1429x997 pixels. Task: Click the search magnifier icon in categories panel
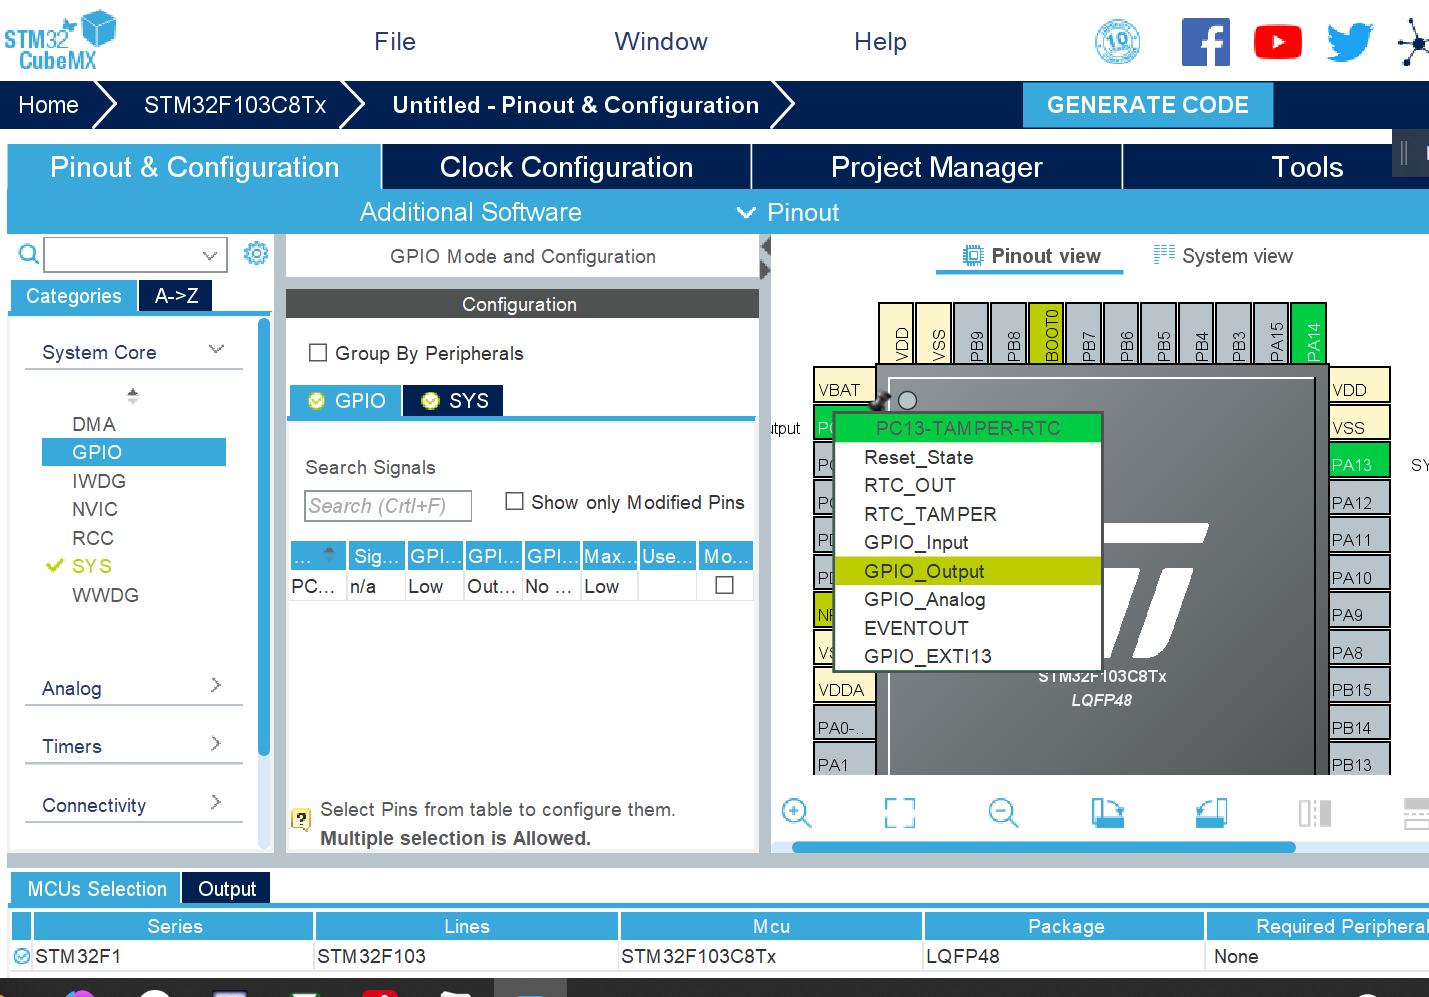point(29,254)
